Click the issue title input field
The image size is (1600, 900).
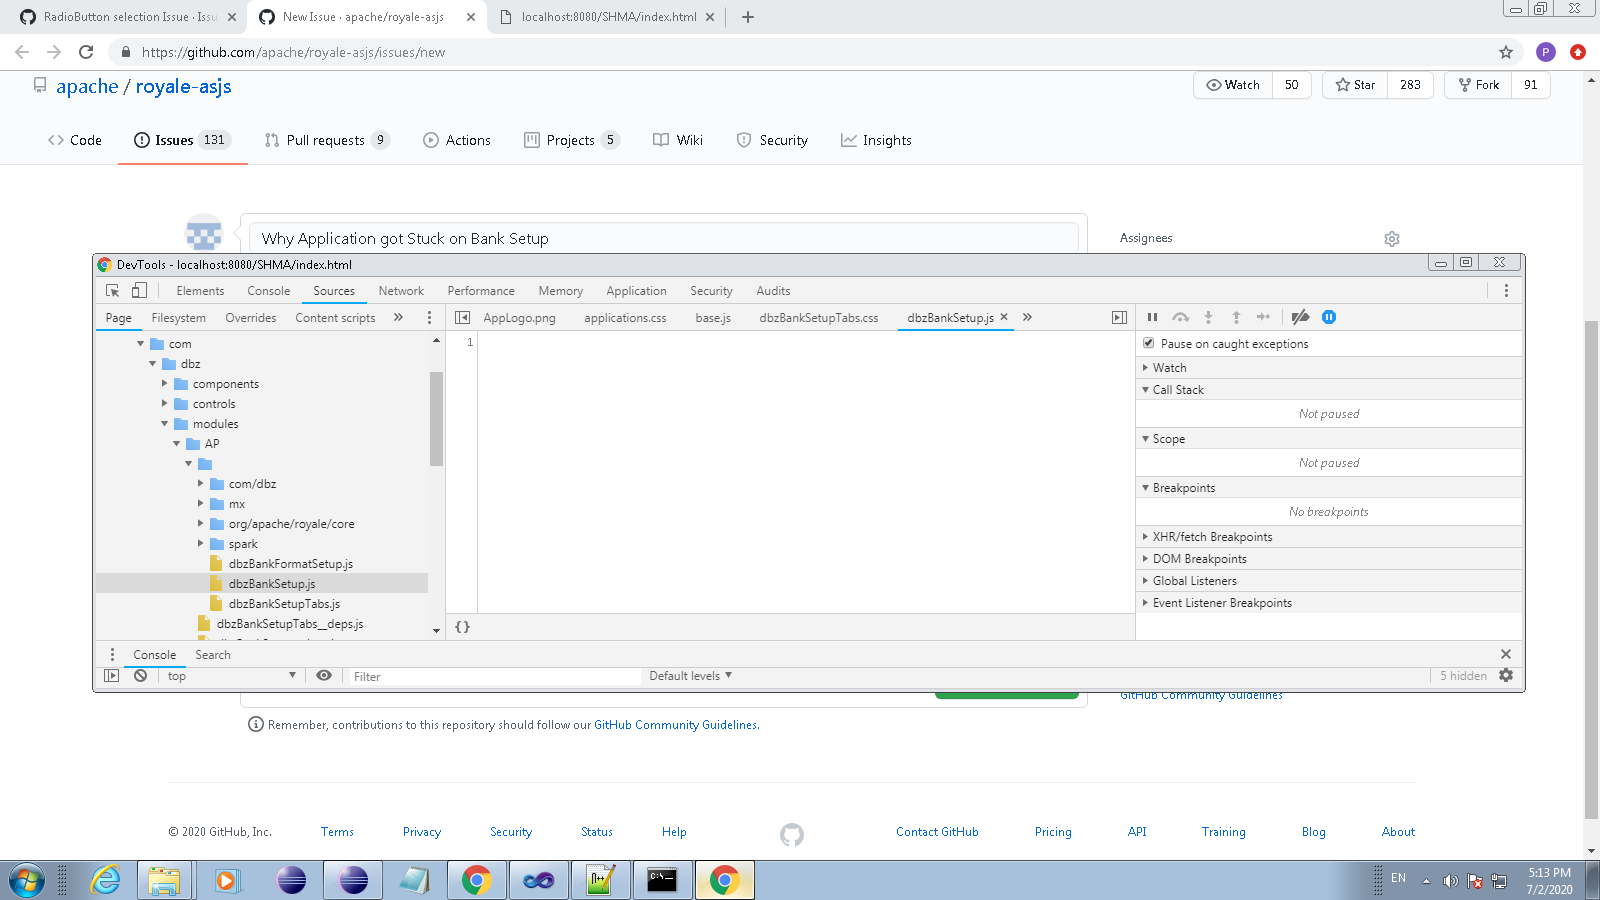[x=664, y=239]
